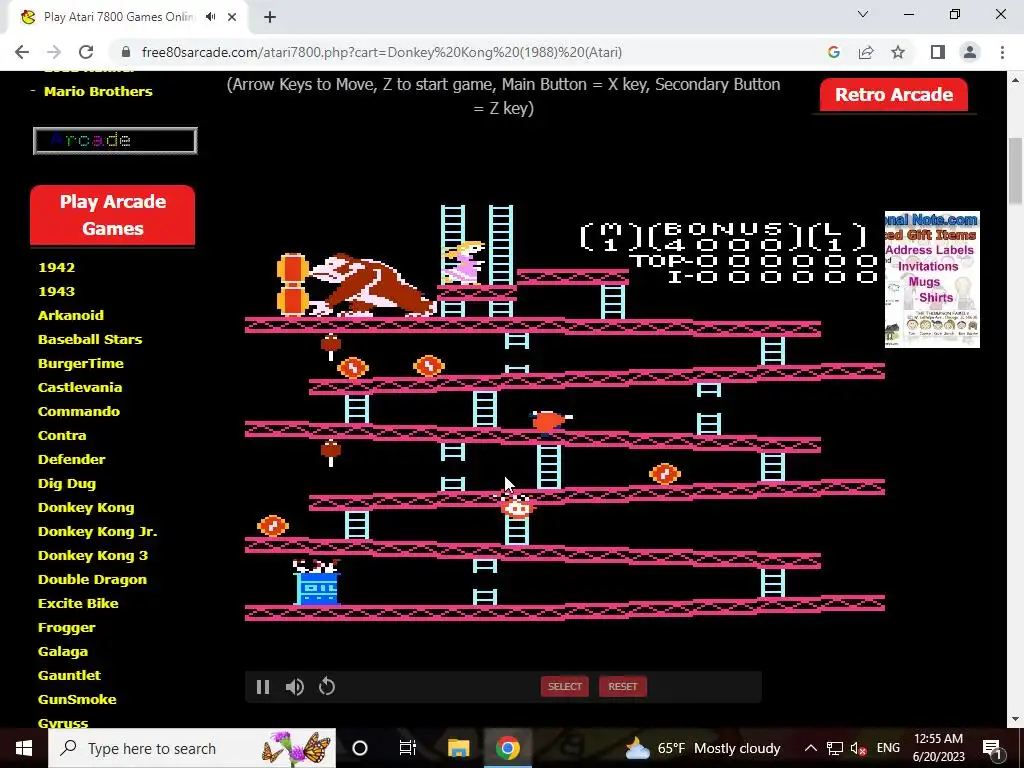The image size is (1024, 768).
Task: Open a new tab with the plus button
Action: (270, 17)
